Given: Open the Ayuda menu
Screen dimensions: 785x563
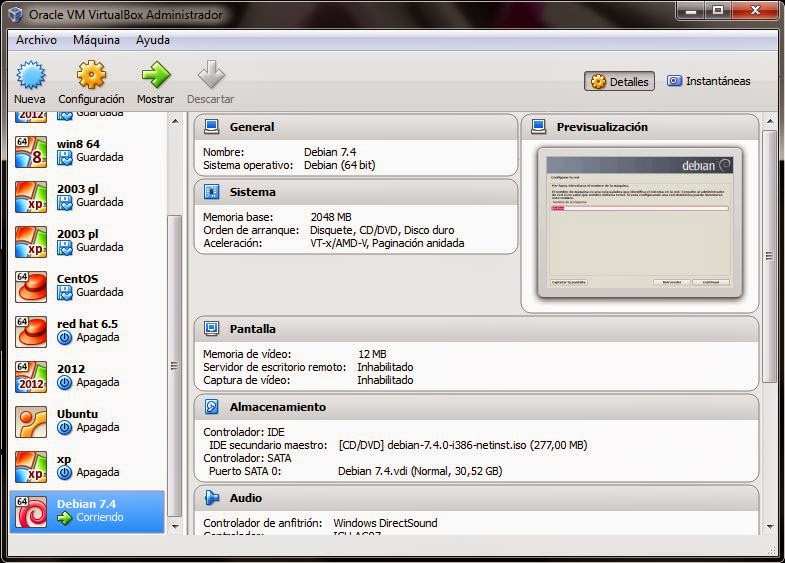Looking at the screenshot, I should [x=153, y=40].
